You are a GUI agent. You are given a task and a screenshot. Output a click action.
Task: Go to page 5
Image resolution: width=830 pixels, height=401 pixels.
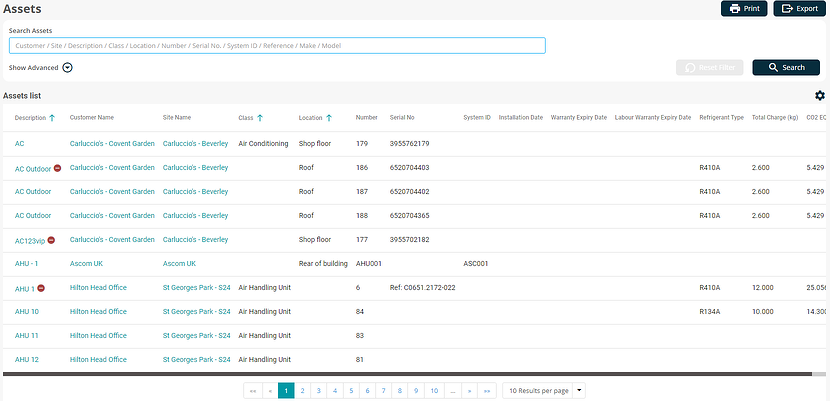(351, 391)
